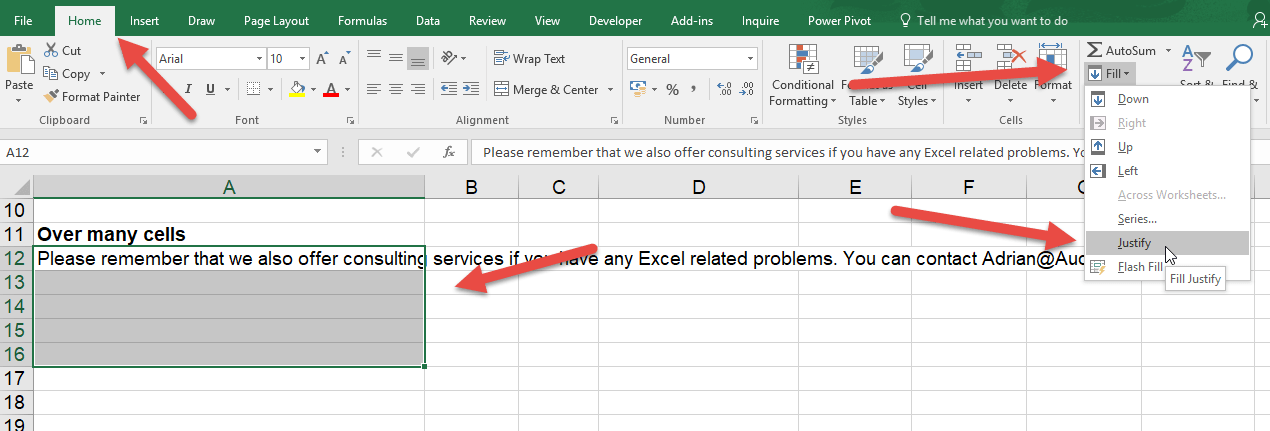Click the accounting number format icon
Viewport: 1270px width, 431px height.
[x=638, y=89]
